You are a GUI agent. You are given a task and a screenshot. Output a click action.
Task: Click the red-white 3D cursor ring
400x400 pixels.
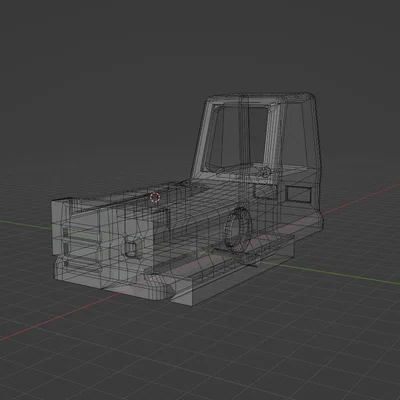click(155, 197)
